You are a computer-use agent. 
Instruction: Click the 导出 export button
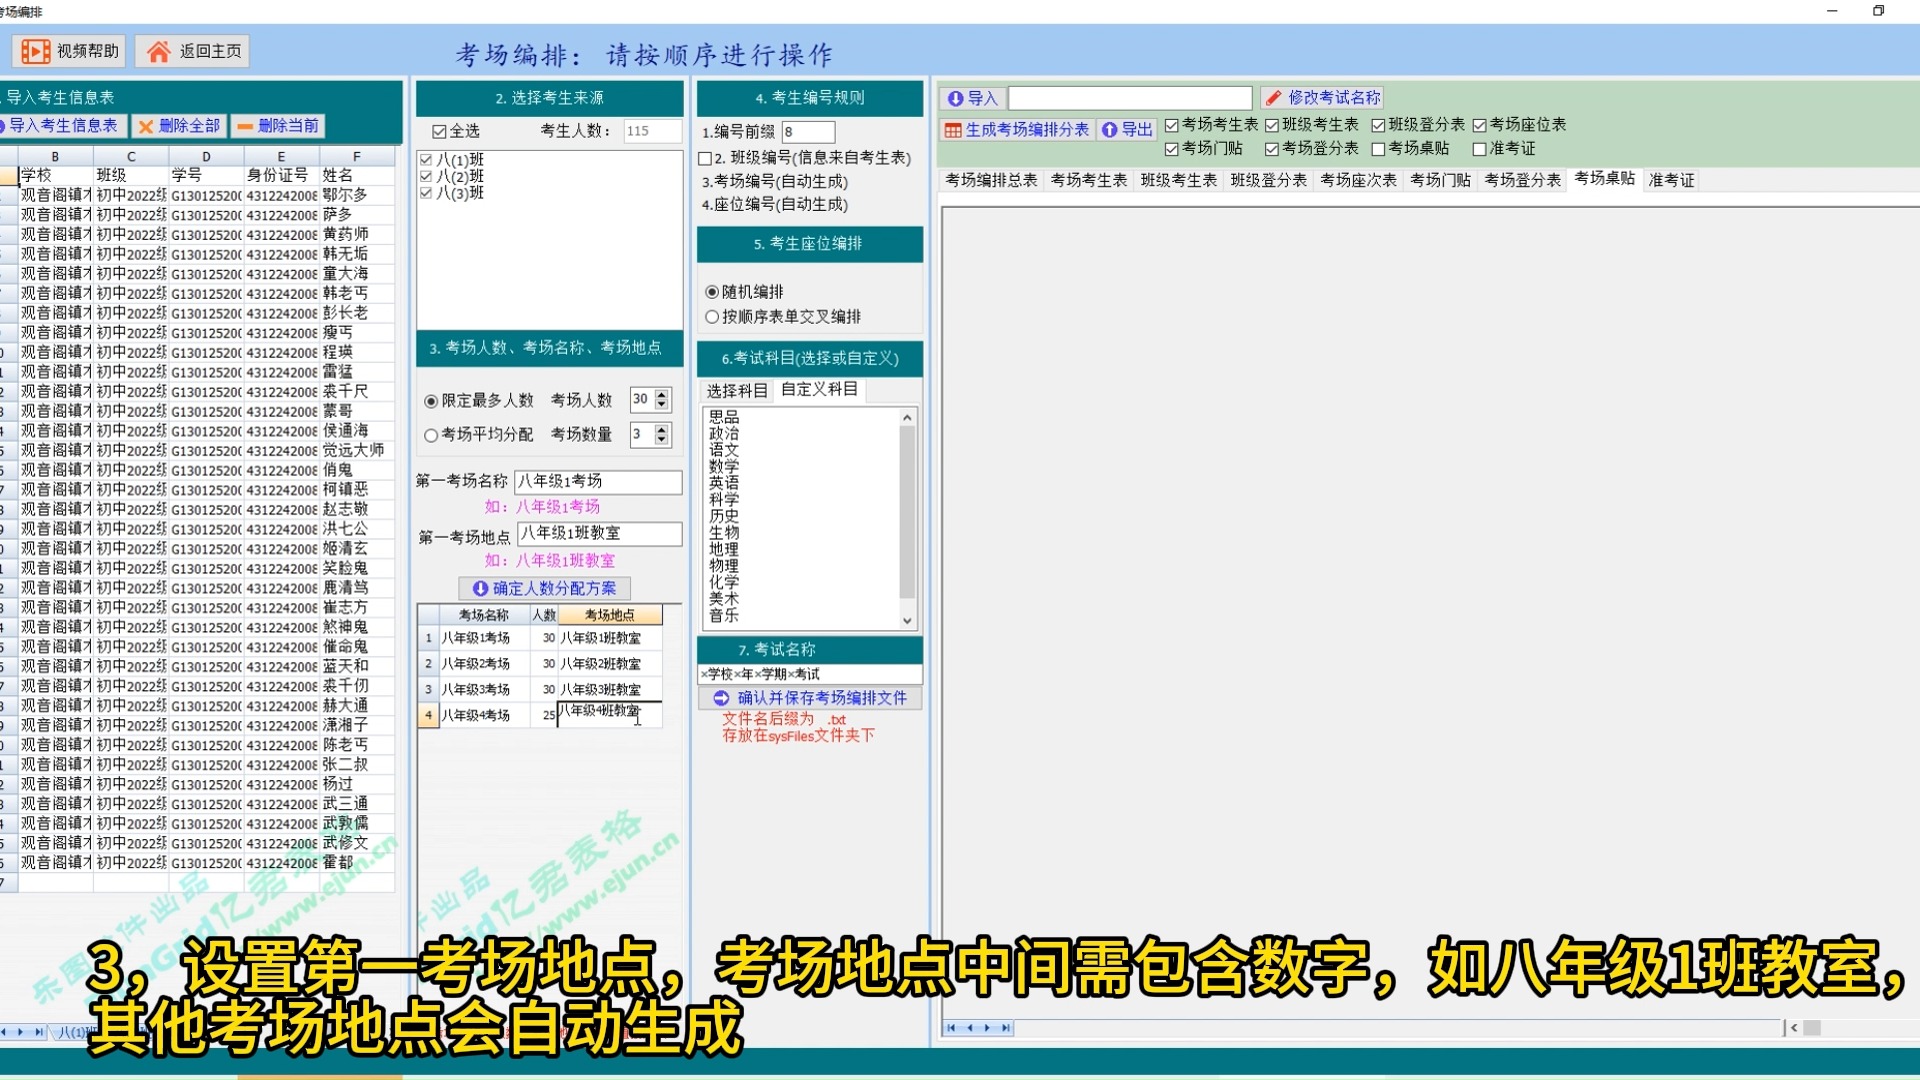(1127, 130)
